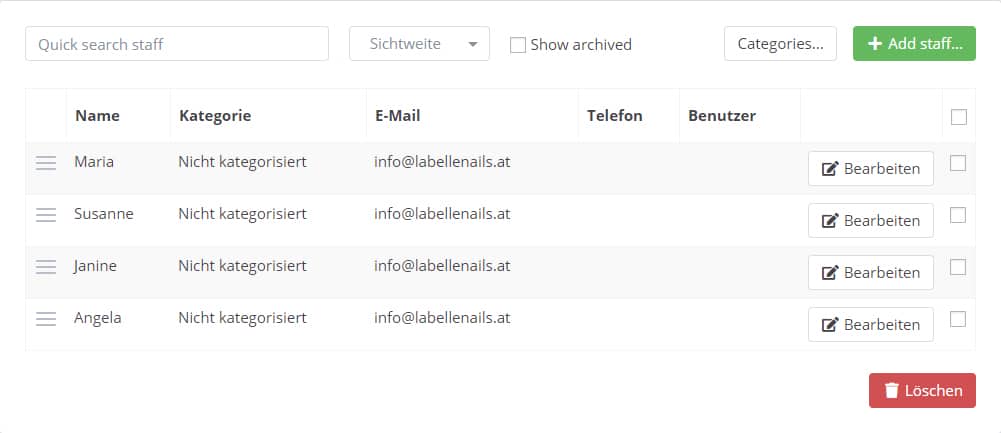Click the hamburger handle for Janine's row
Viewport: 1001px width, 433px height.
pyautogui.click(x=46, y=267)
